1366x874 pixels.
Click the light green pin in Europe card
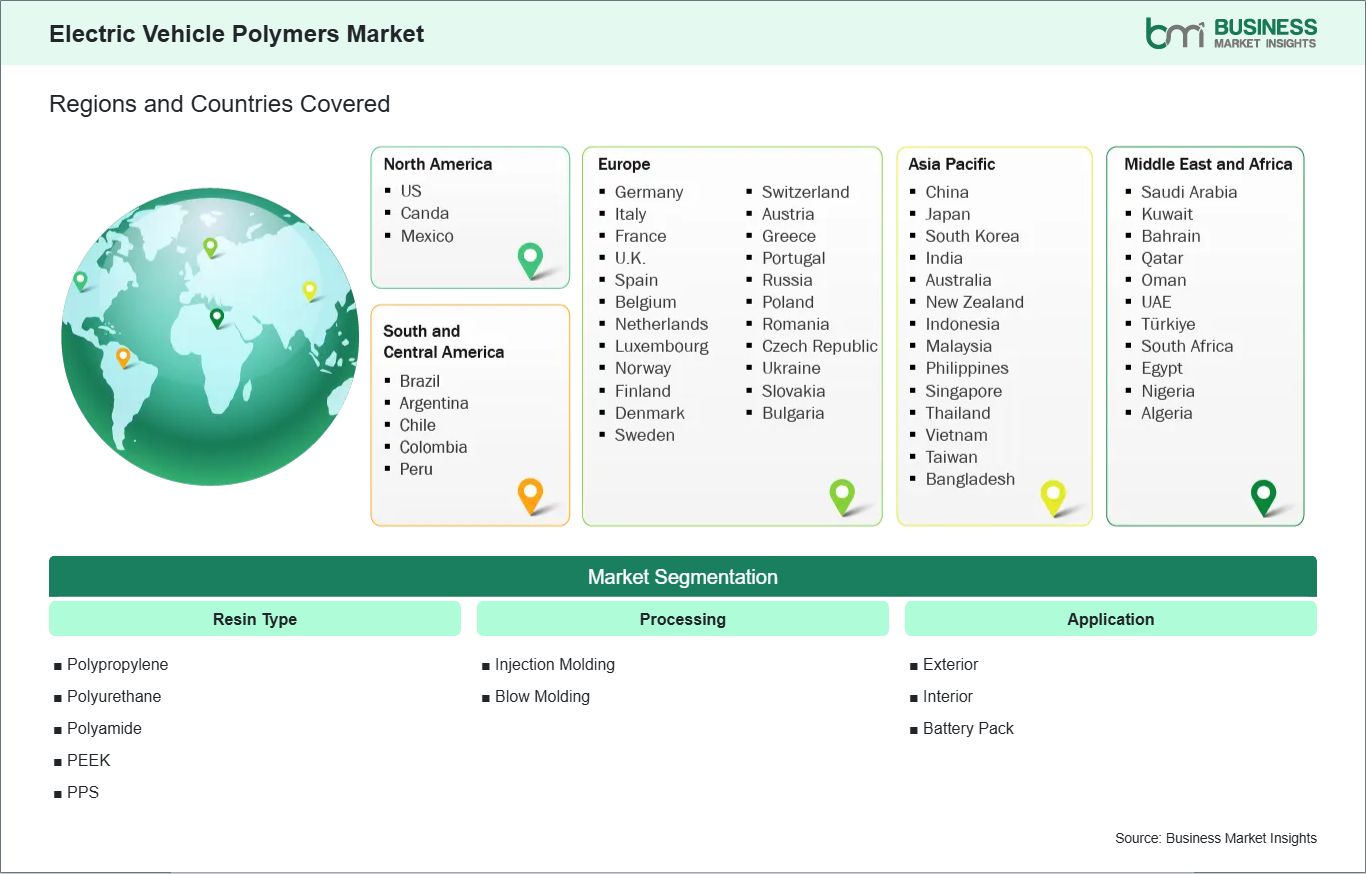coord(842,497)
